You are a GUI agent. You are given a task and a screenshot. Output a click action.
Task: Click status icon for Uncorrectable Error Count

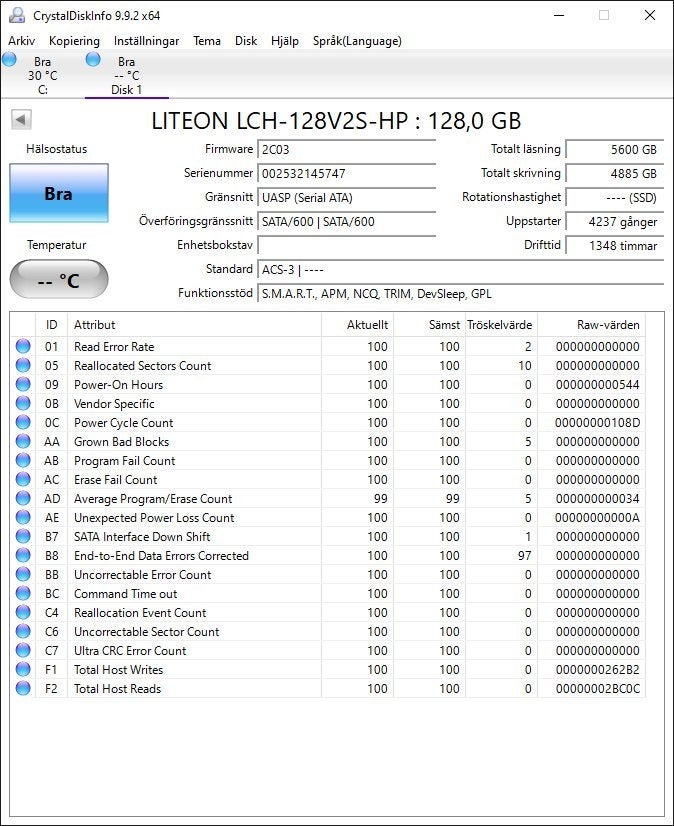click(x=23, y=574)
